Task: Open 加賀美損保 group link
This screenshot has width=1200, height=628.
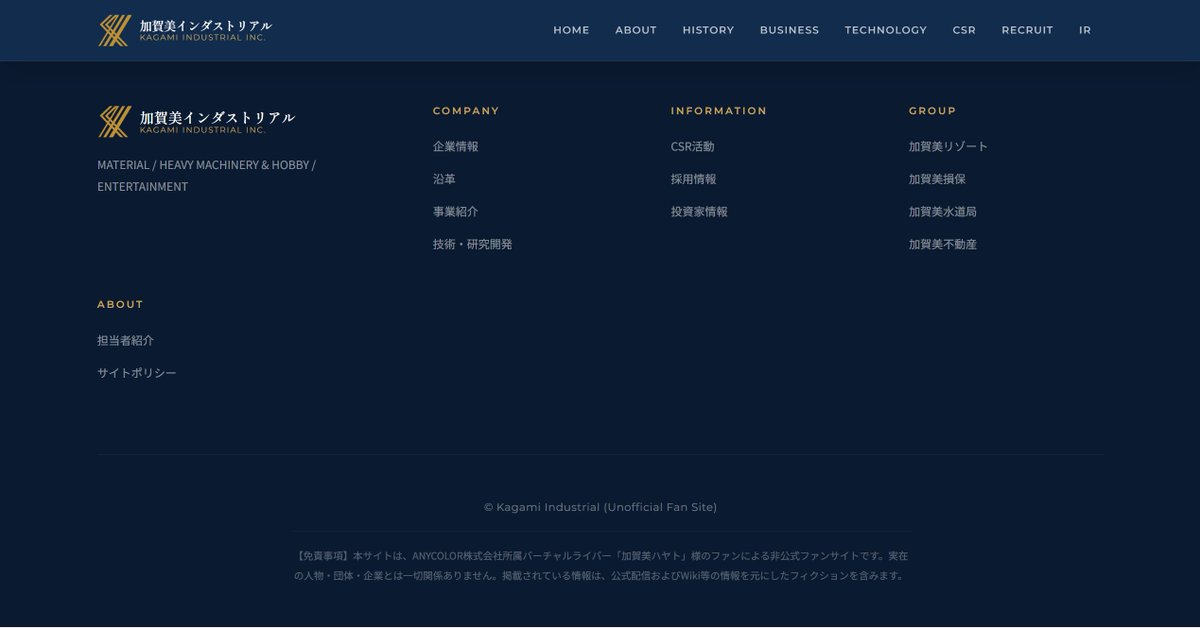Action: [x=937, y=179]
